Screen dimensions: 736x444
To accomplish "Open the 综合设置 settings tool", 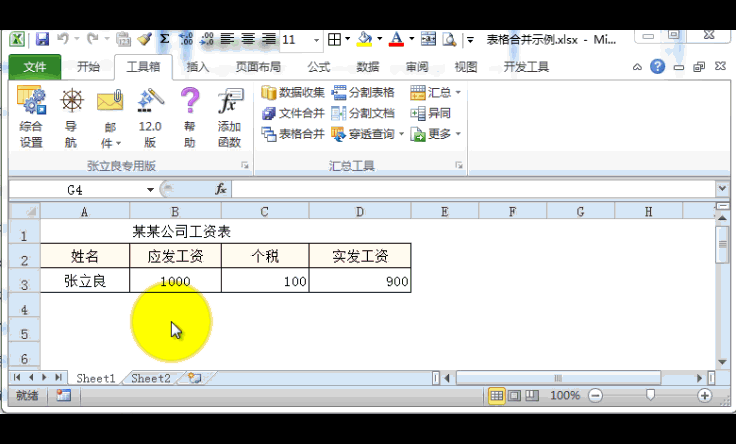I will [31, 116].
